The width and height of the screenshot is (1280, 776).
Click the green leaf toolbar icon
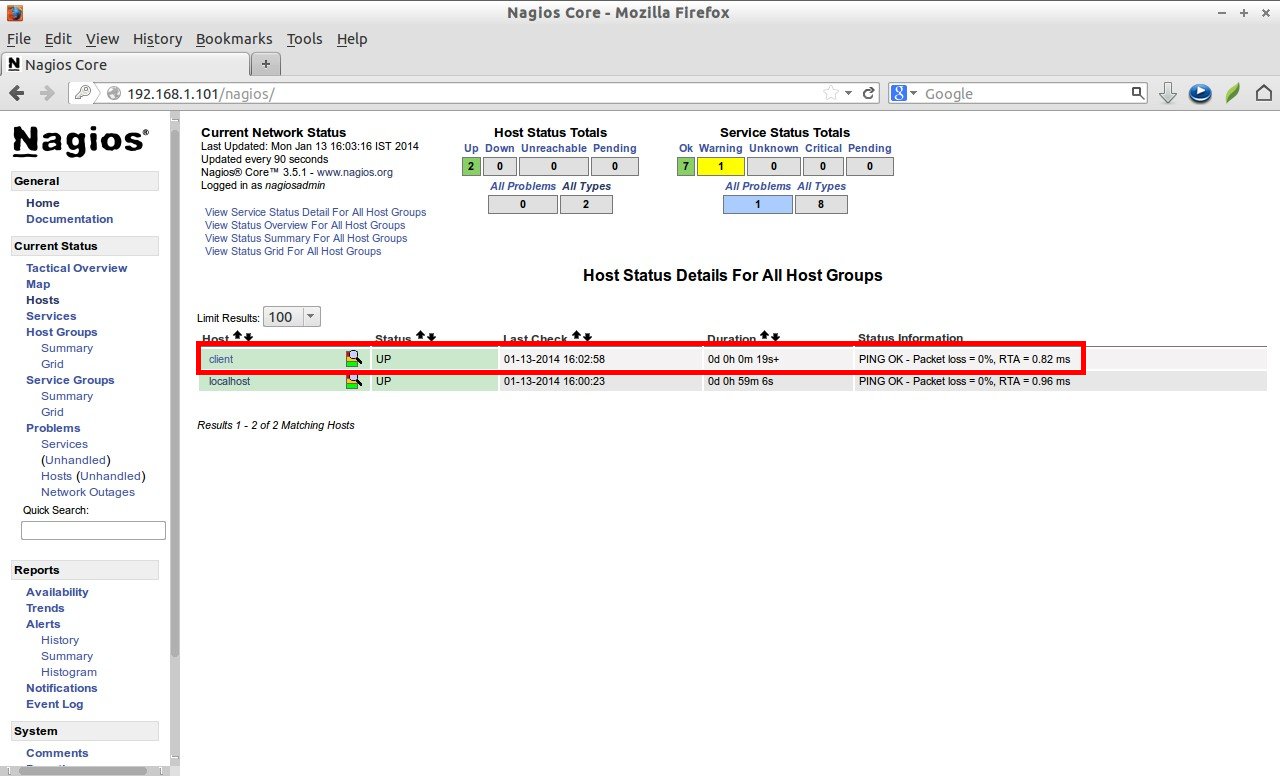point(1233,93)
